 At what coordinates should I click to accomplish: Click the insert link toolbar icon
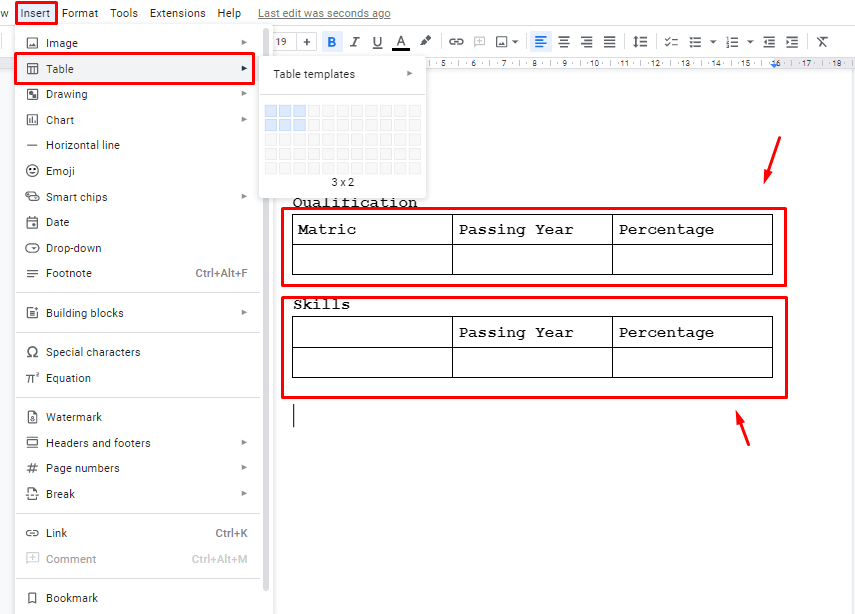click(456, 42)
